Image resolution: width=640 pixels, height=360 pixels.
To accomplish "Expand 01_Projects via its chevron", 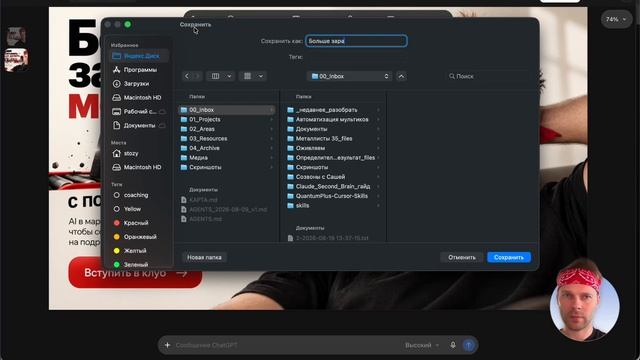I will coord(271,120).
